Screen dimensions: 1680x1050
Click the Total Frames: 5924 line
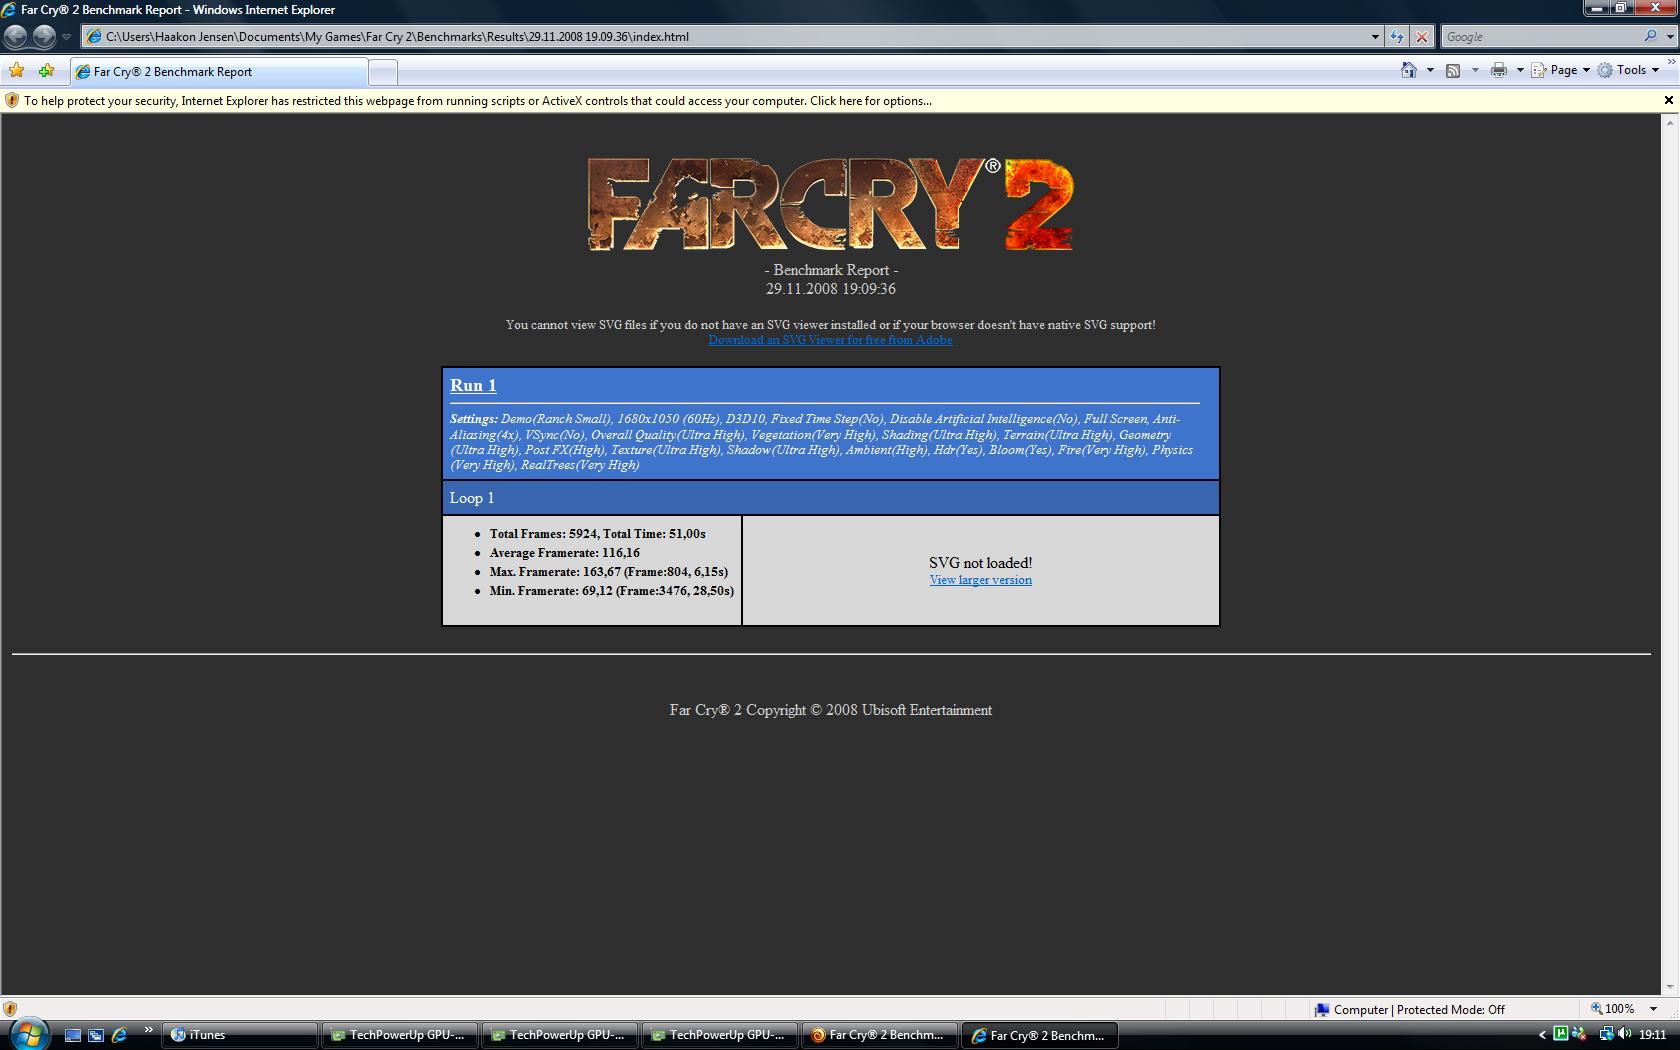(x=598, y=534)
